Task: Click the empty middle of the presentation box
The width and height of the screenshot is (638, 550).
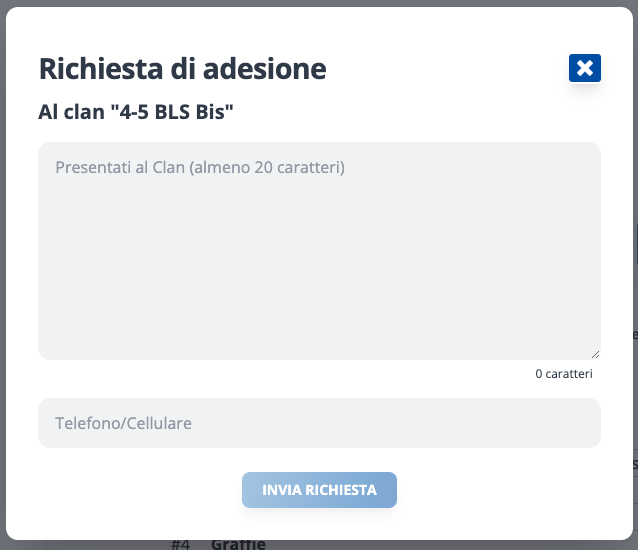Action: click(x=319, y=260)
